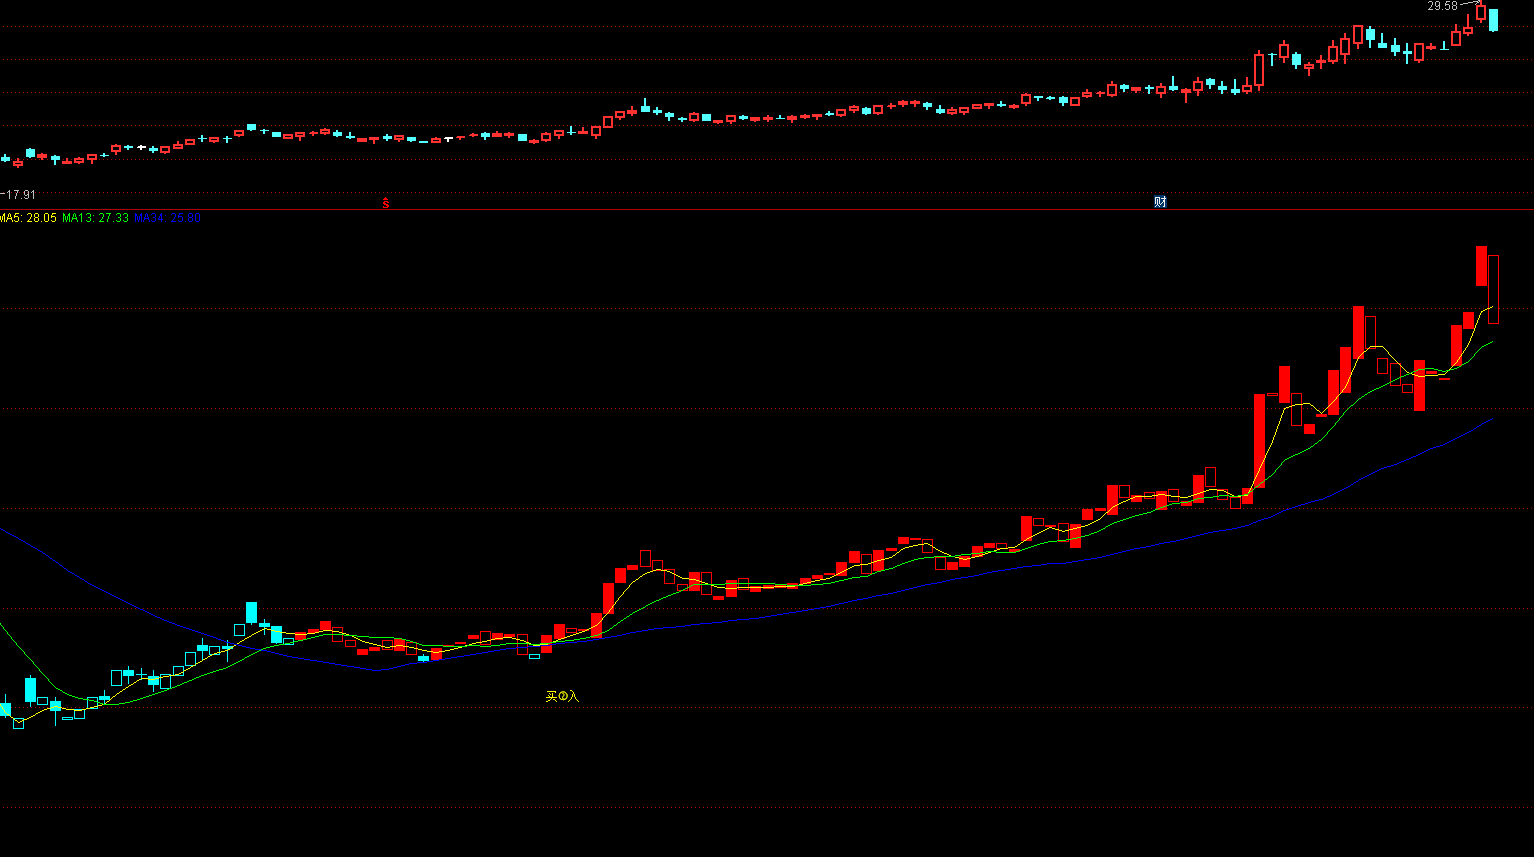1534x857 pixels.
Task: Select the MA13: 27.33 indicator label
Action: (x=95, y=218)
